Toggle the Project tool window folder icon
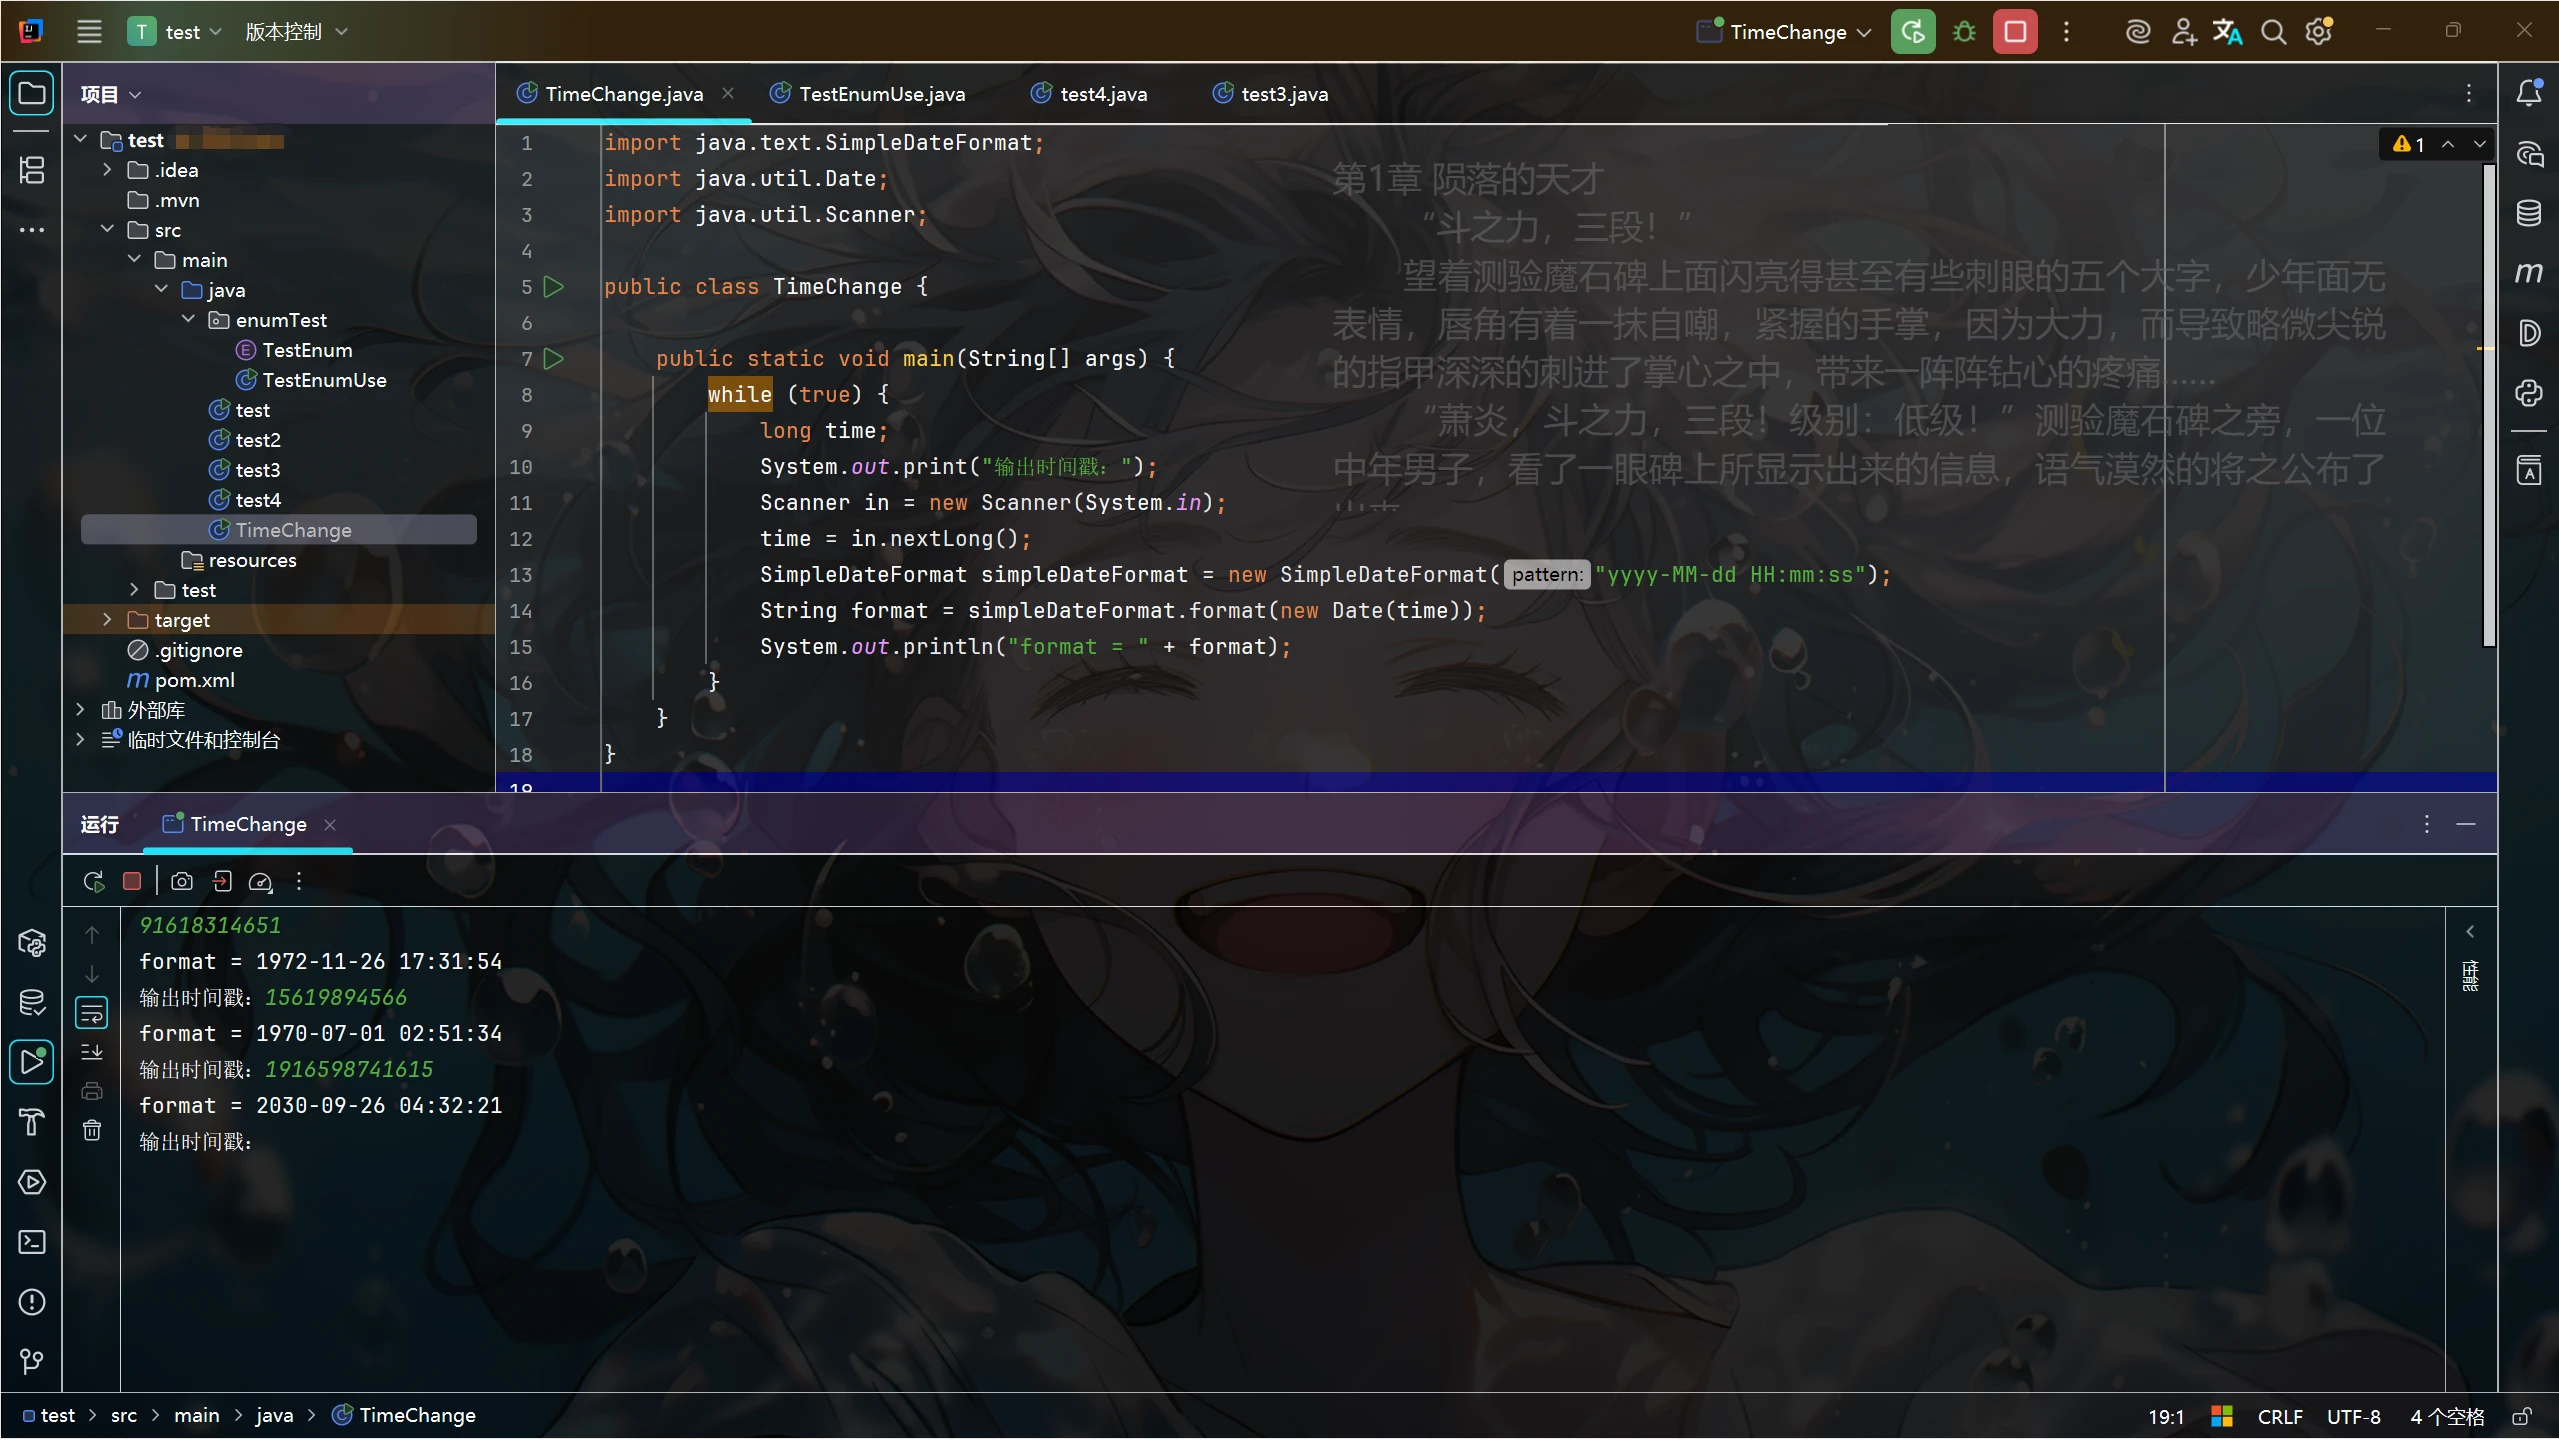 32,93
